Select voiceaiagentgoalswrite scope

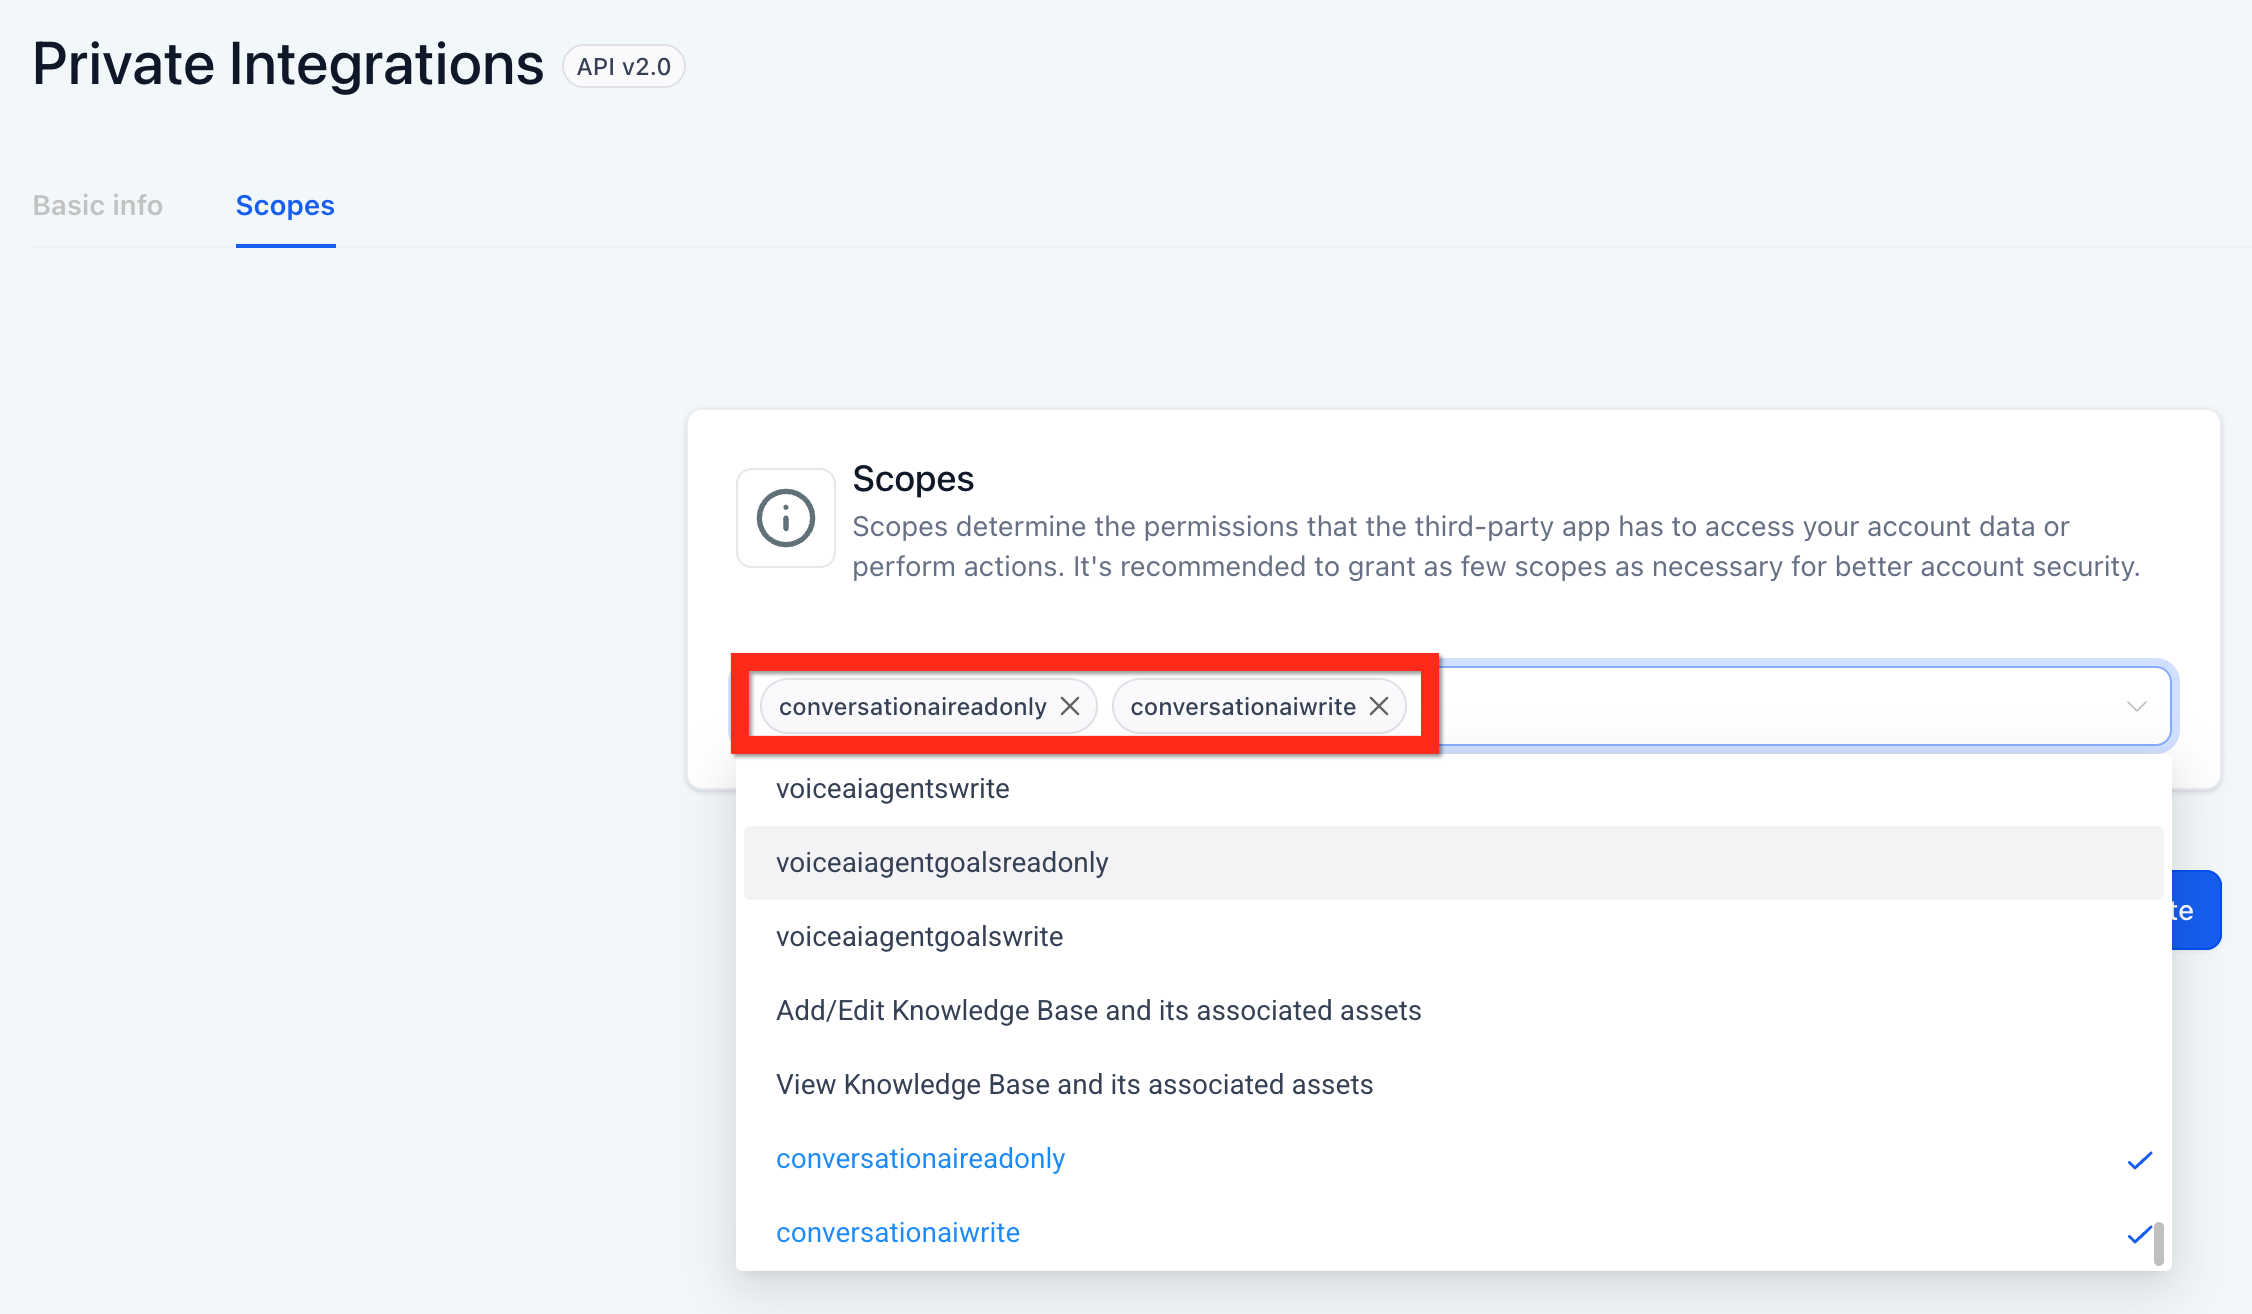click(x=919, y=937)
